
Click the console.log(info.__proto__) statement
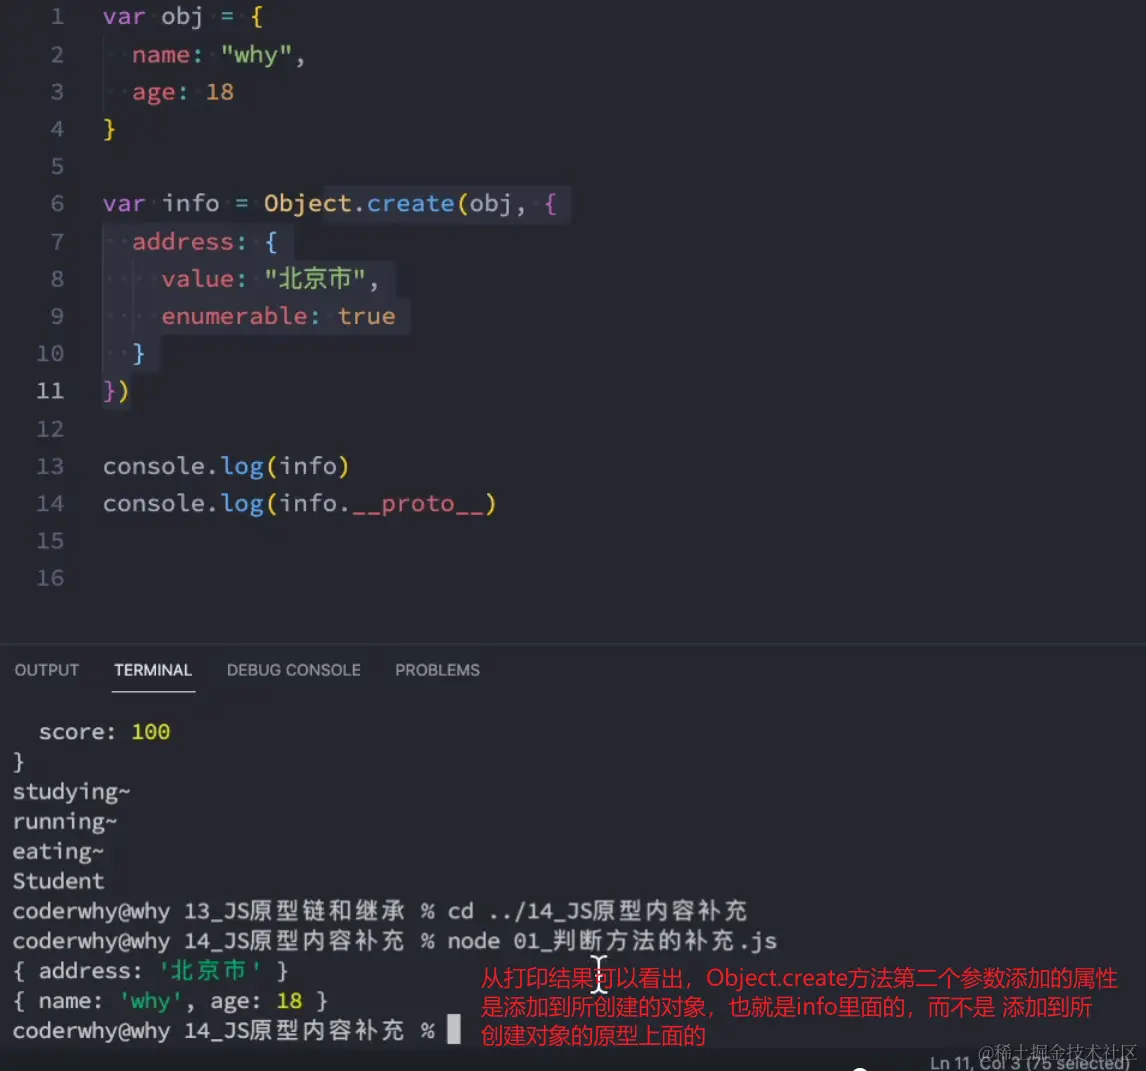coord(300,504)
